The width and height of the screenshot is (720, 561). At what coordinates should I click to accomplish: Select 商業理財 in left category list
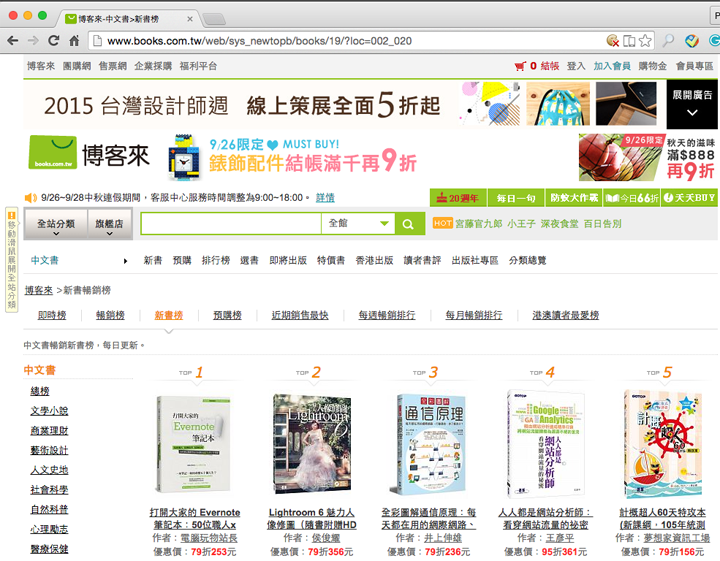click(49, 431)
